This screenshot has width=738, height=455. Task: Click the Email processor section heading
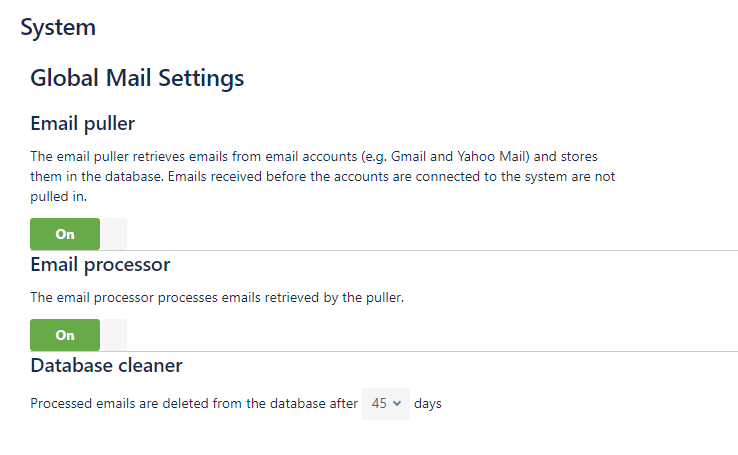coord(100,265)
